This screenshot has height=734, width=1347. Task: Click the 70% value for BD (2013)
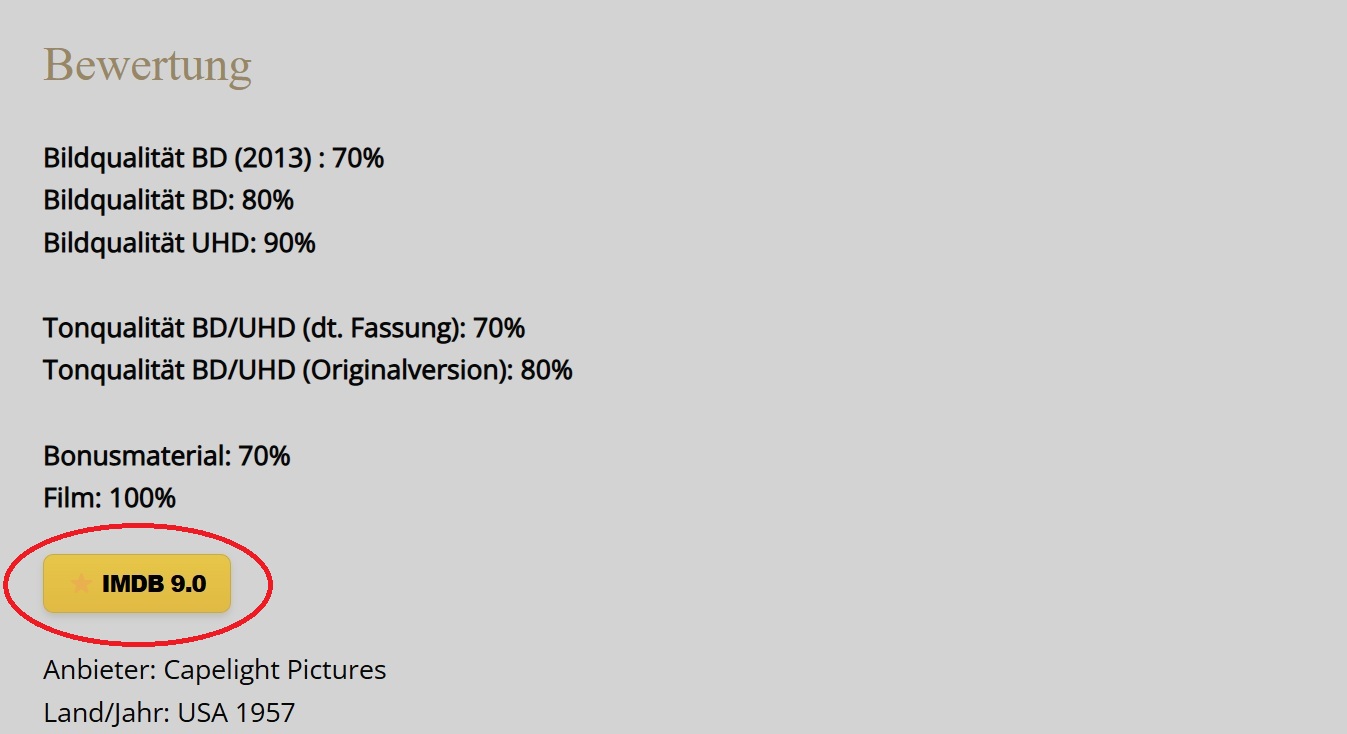pos(358,158)
